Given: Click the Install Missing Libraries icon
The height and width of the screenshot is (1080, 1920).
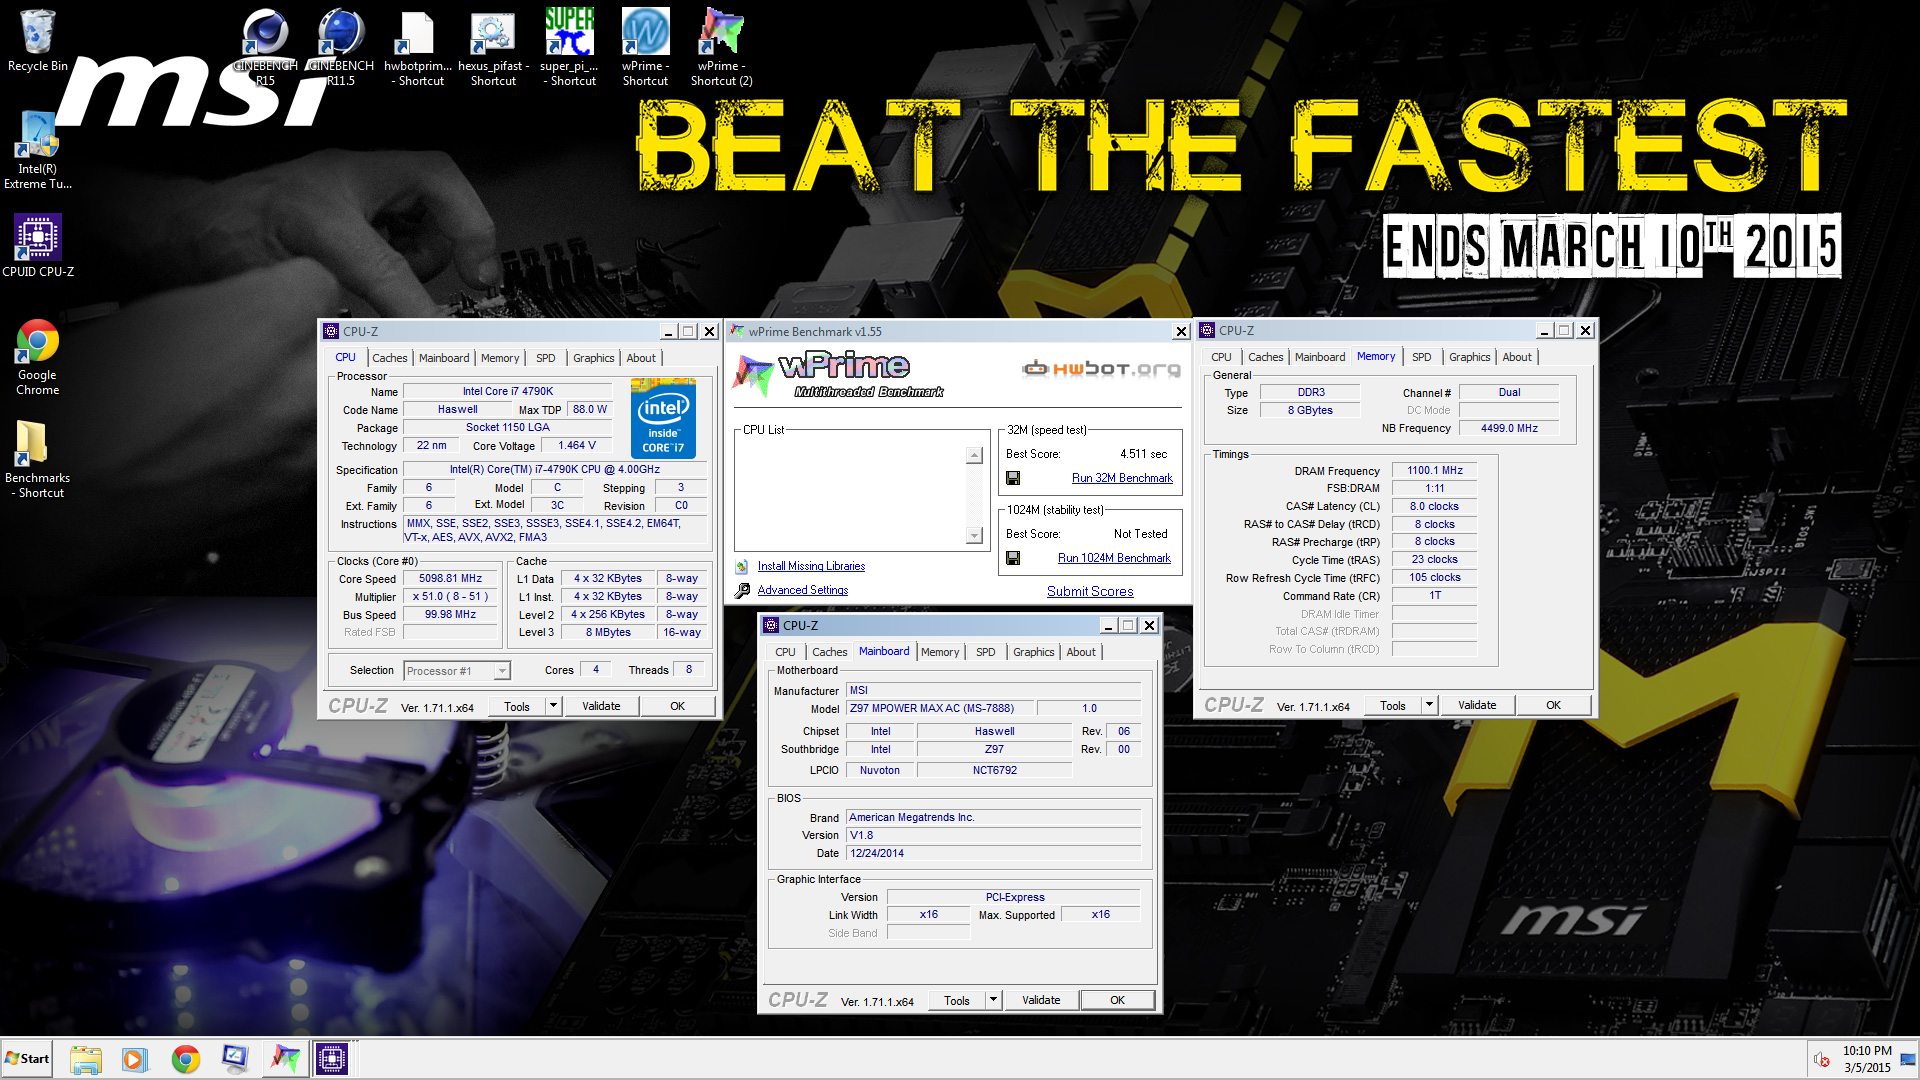Looking at the screenshot, I should (x=742, y=566).
